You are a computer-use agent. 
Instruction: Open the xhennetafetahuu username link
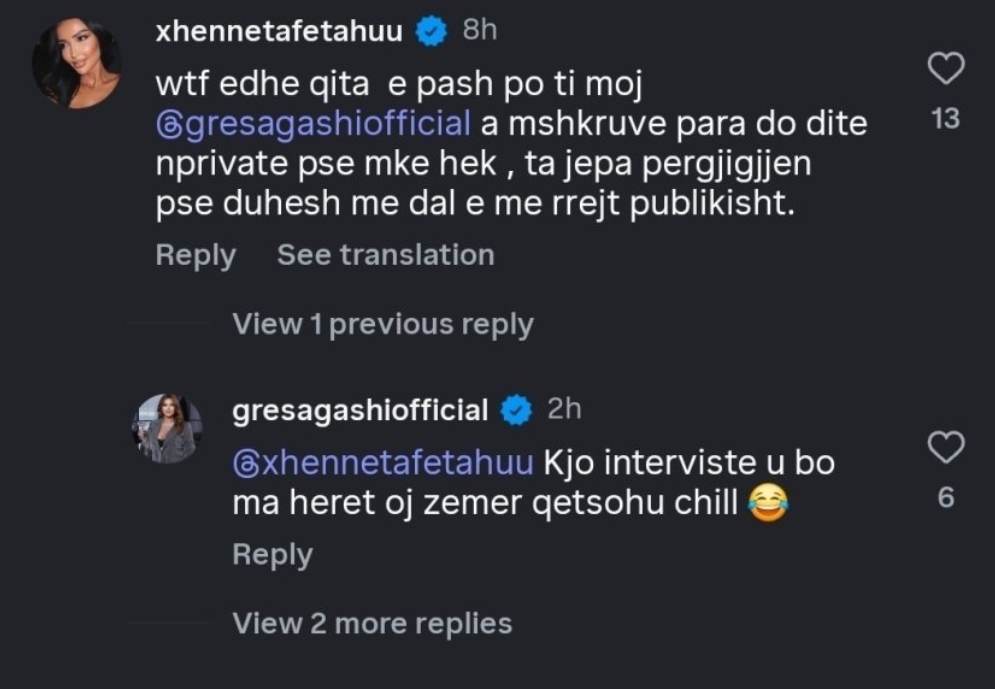click(x=279, y=32)
